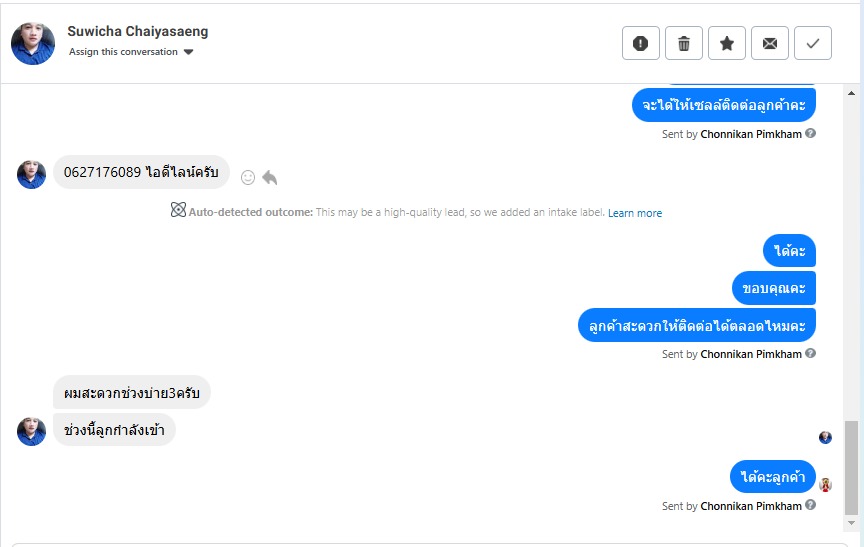This screenshot has width=864, height=547.
Task: Click the auto-detected outcome atom icon
Action: pyautogui.click(x=178, y=211)
